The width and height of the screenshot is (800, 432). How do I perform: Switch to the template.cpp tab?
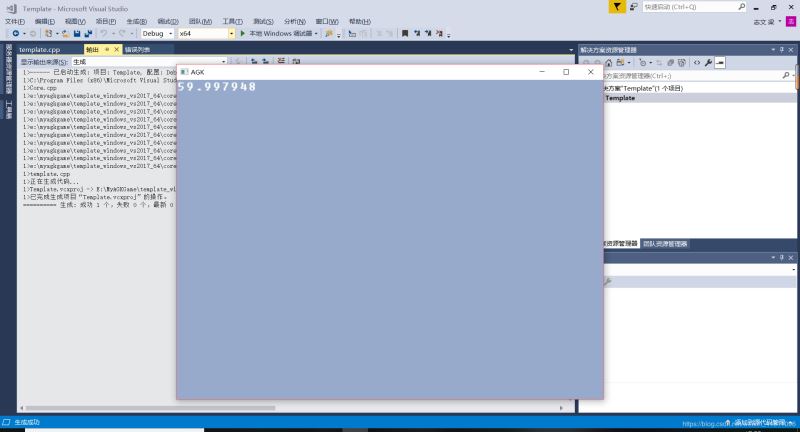click(x=39, y=49)
